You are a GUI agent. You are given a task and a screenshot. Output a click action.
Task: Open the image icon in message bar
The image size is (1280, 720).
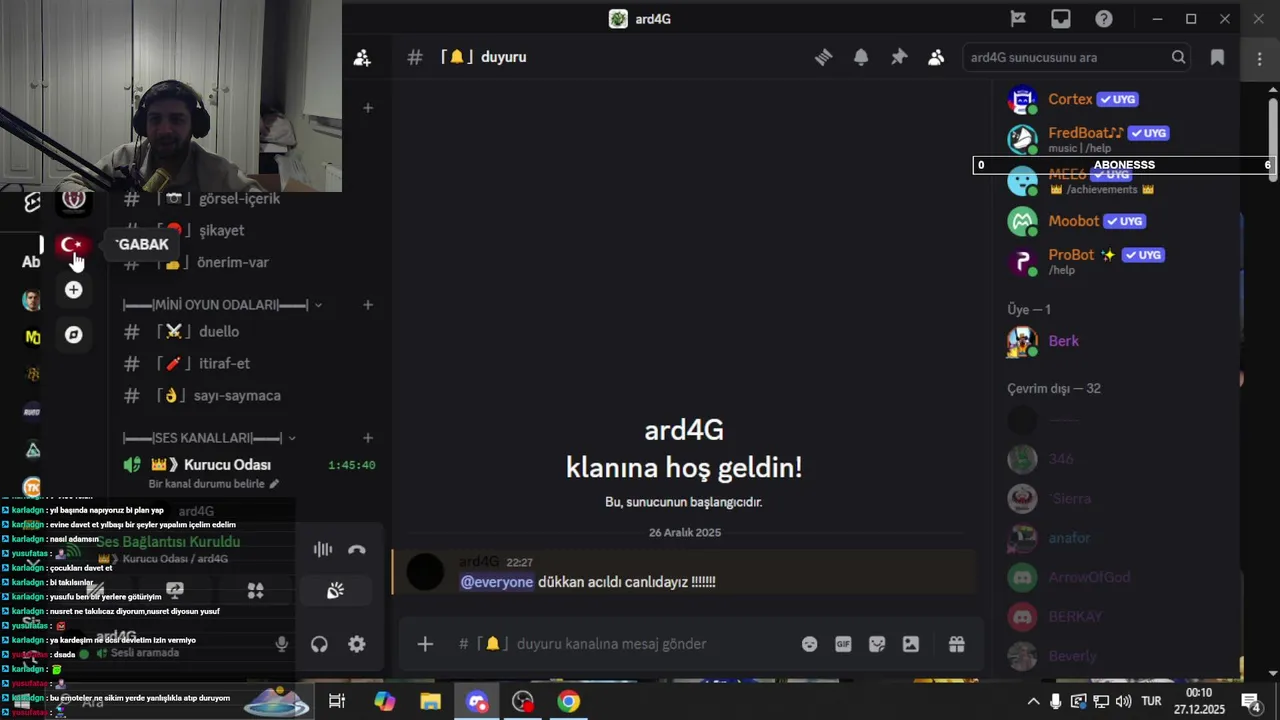(x=911, y=644)
